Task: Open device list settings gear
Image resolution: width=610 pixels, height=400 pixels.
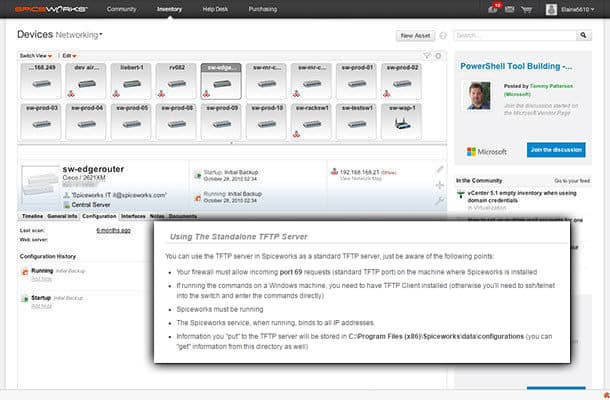Action: pos(438,56)
